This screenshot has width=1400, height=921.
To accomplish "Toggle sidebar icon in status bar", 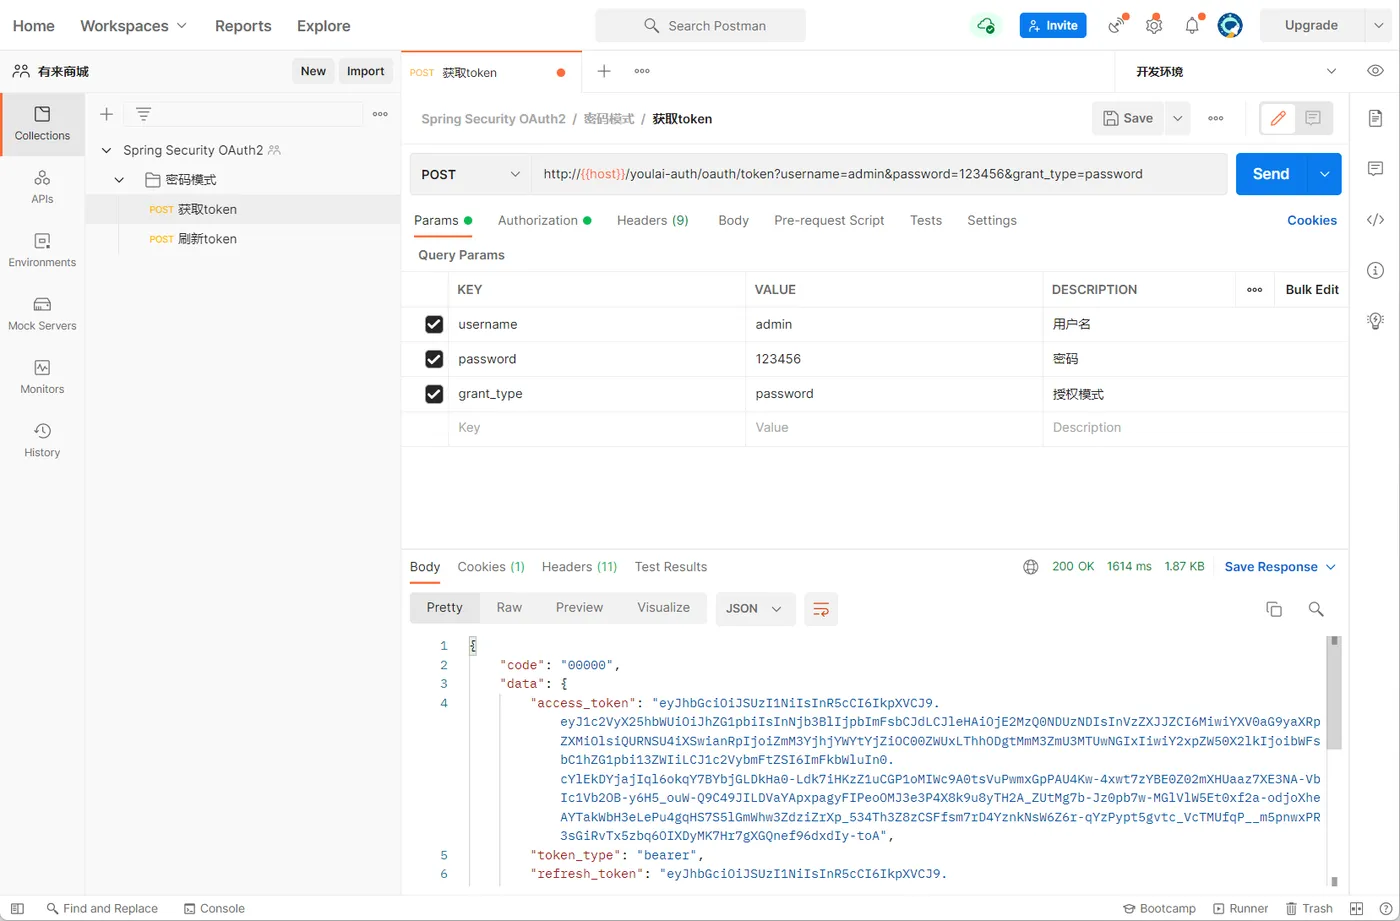I will [x=17, y=908].
